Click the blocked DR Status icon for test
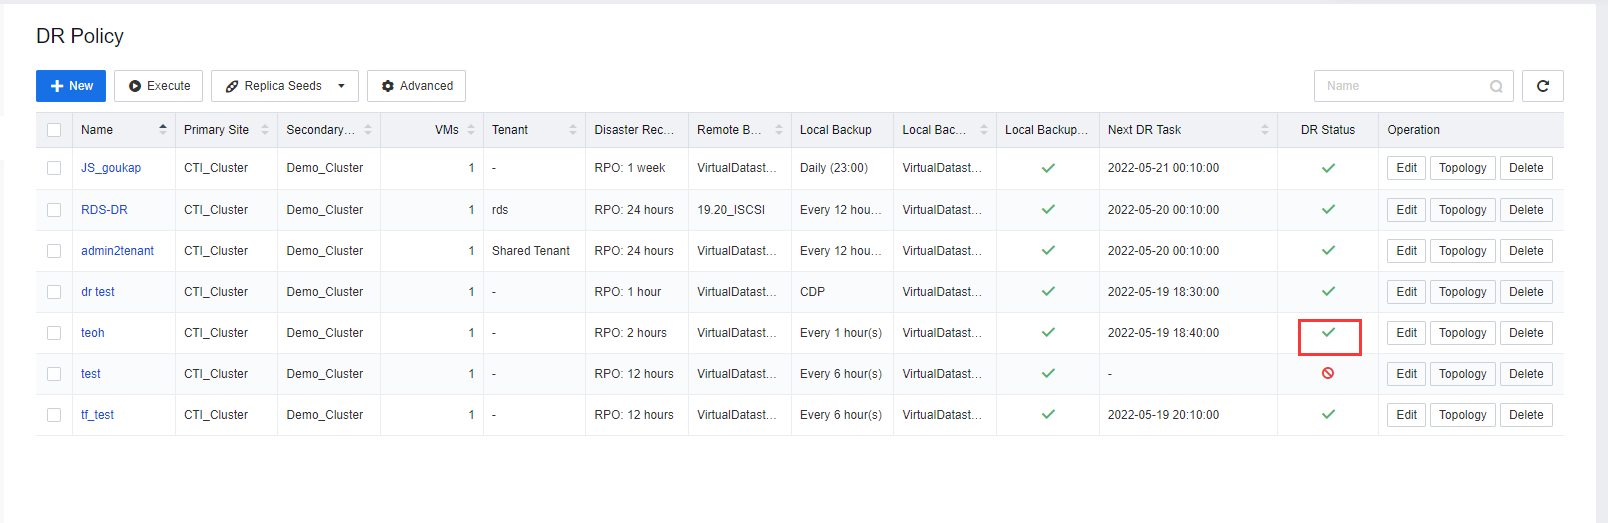 (1328, 373)
